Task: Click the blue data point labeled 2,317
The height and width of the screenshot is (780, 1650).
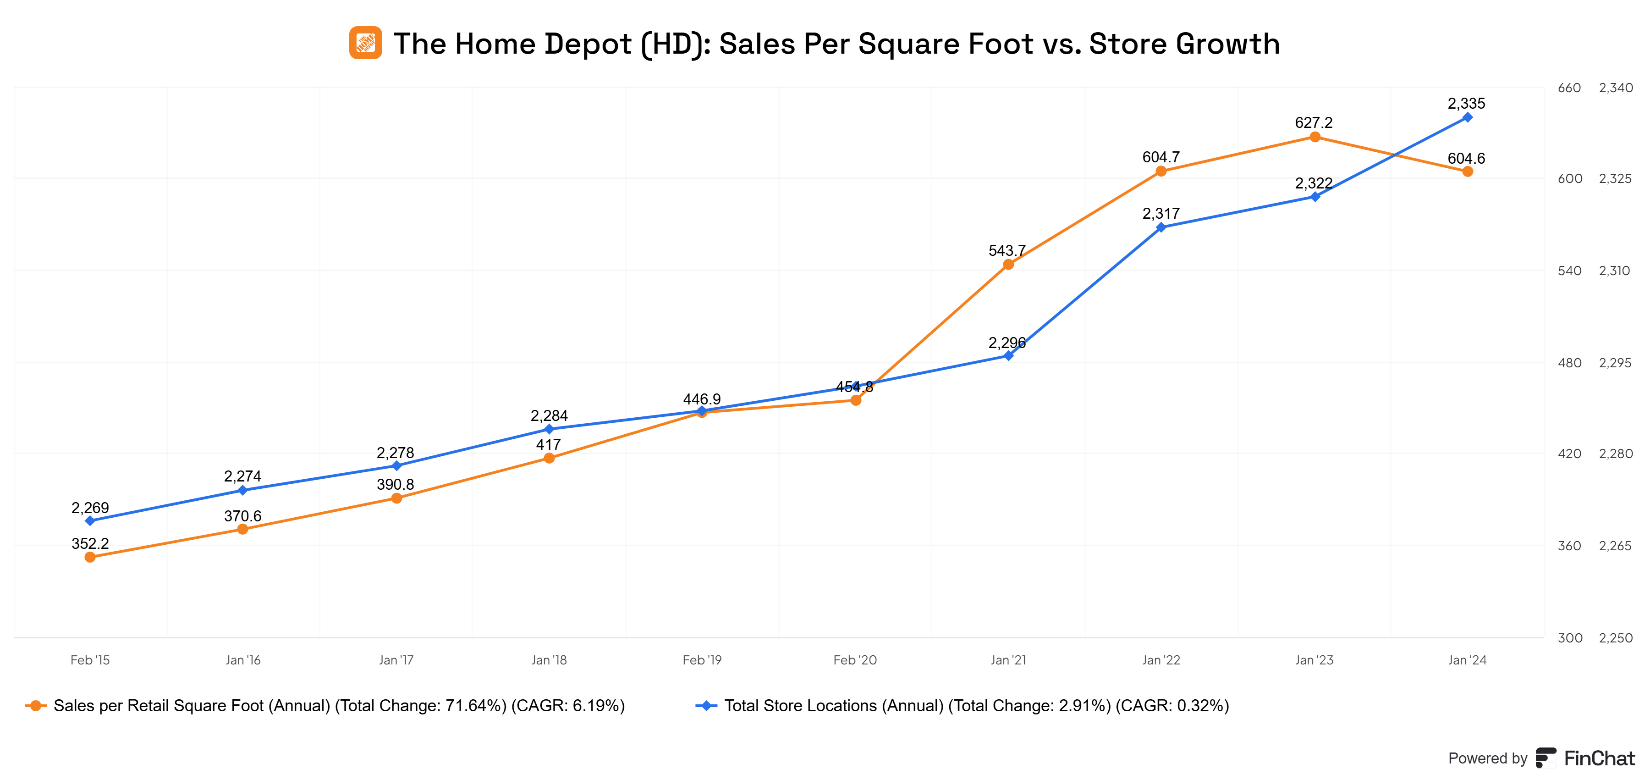Action: (x=1161, y=227)
